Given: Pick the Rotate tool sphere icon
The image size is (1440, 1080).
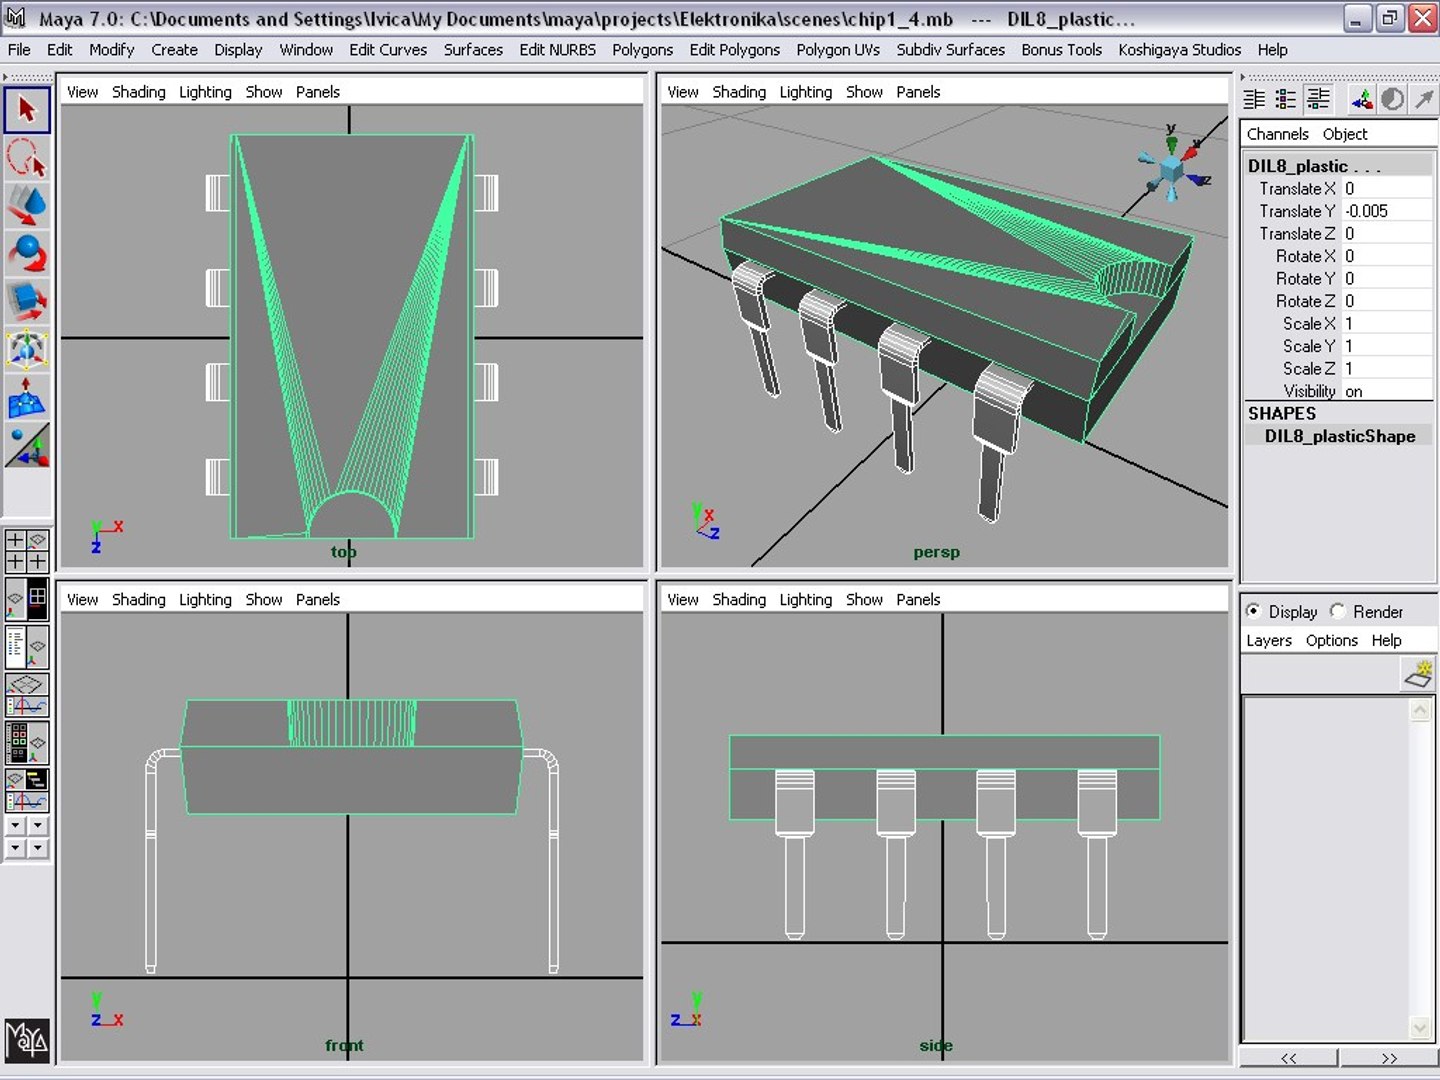Looking at the screenshot, I should coord(27,253).
